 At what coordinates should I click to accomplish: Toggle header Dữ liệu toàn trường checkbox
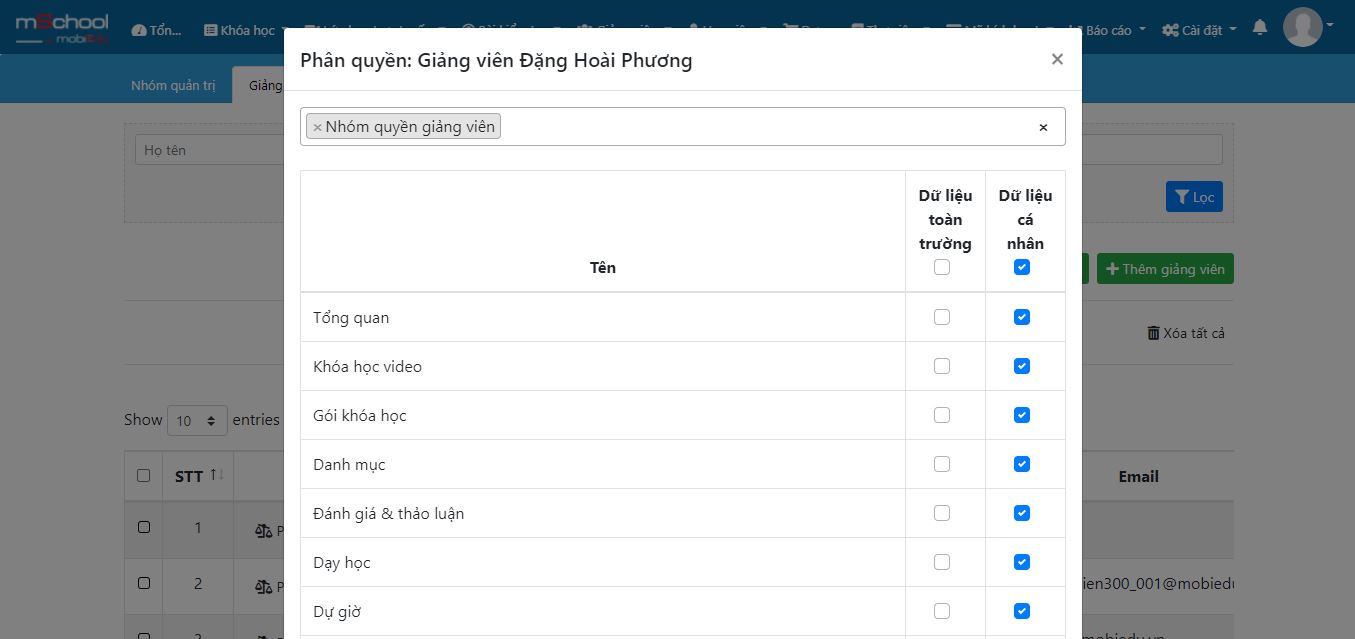point(942,267)
